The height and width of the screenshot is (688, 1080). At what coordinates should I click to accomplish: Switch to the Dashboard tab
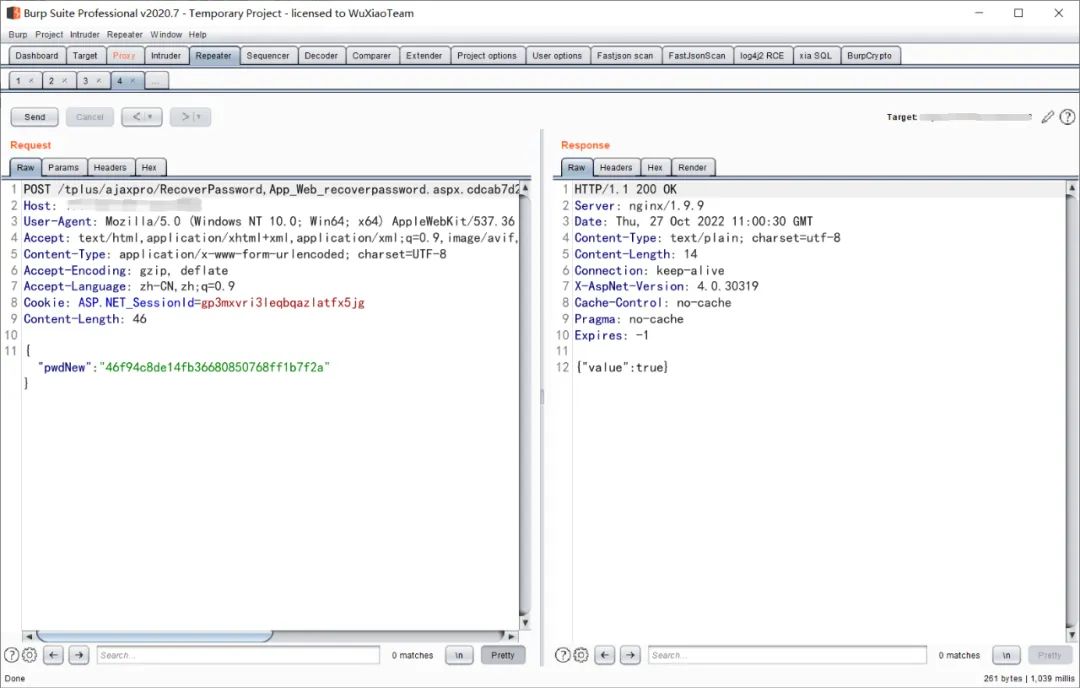37,56
